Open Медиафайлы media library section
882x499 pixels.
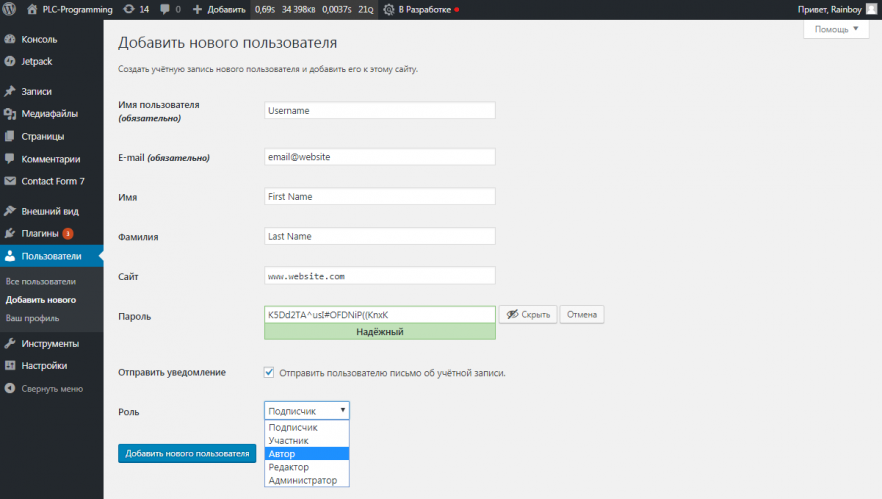click(49, 114)
